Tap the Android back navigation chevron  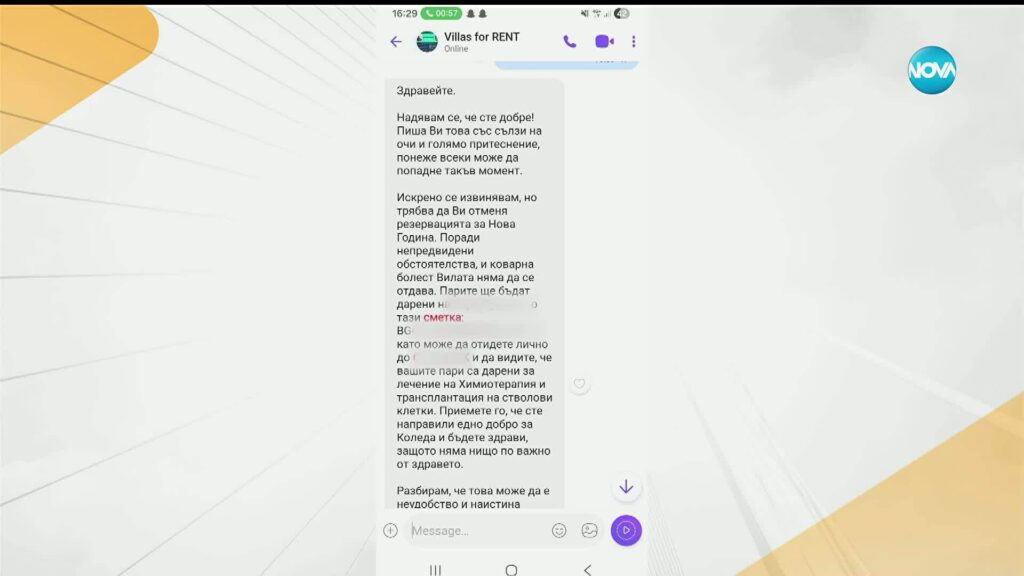[x=588, y=570]
